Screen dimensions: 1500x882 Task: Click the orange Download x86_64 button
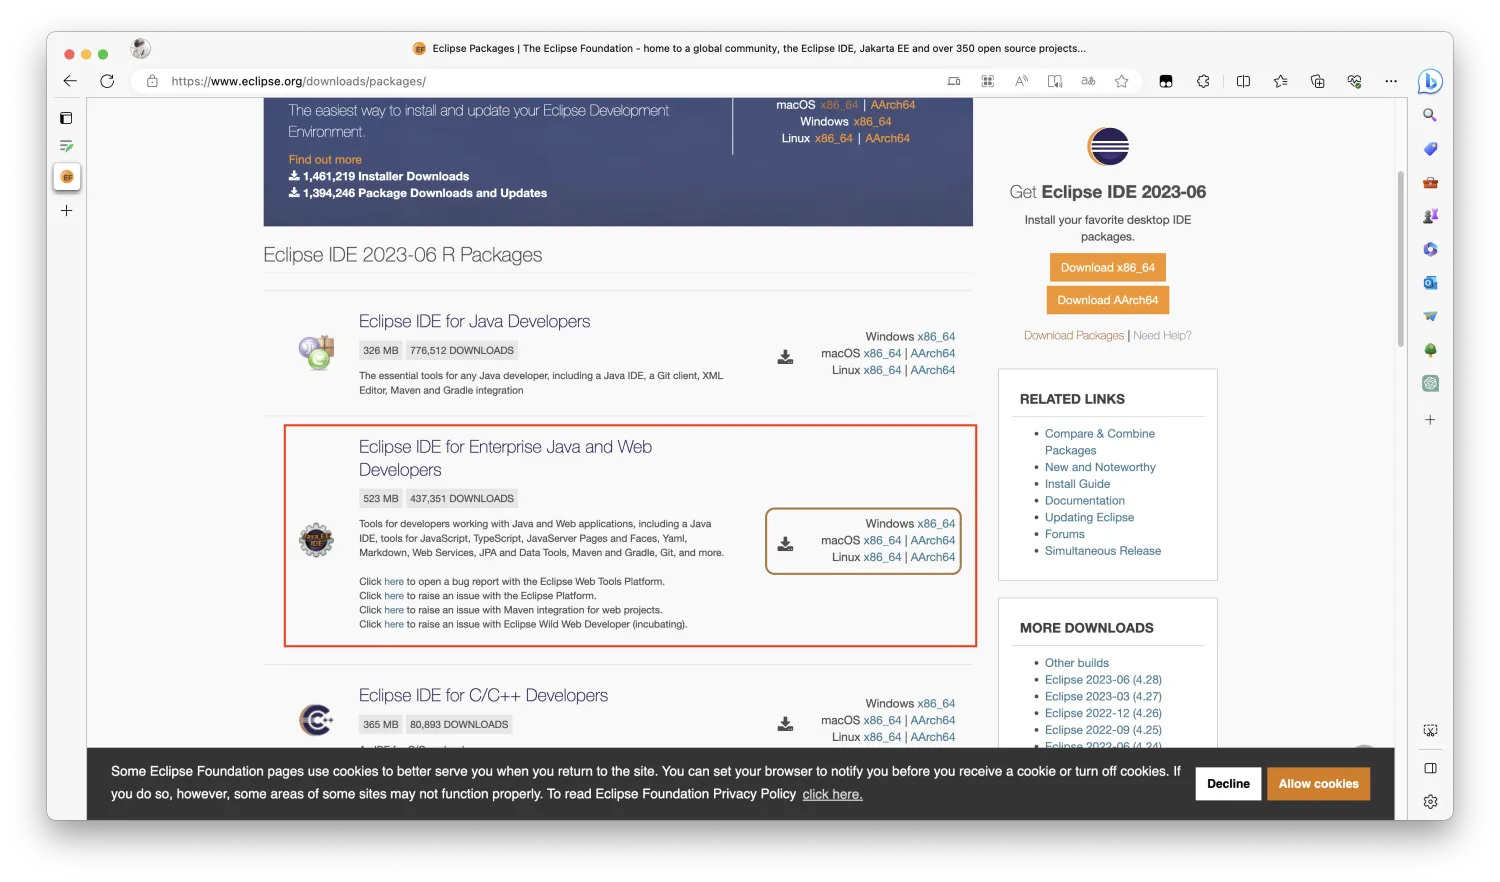(x=1107, y=267)
